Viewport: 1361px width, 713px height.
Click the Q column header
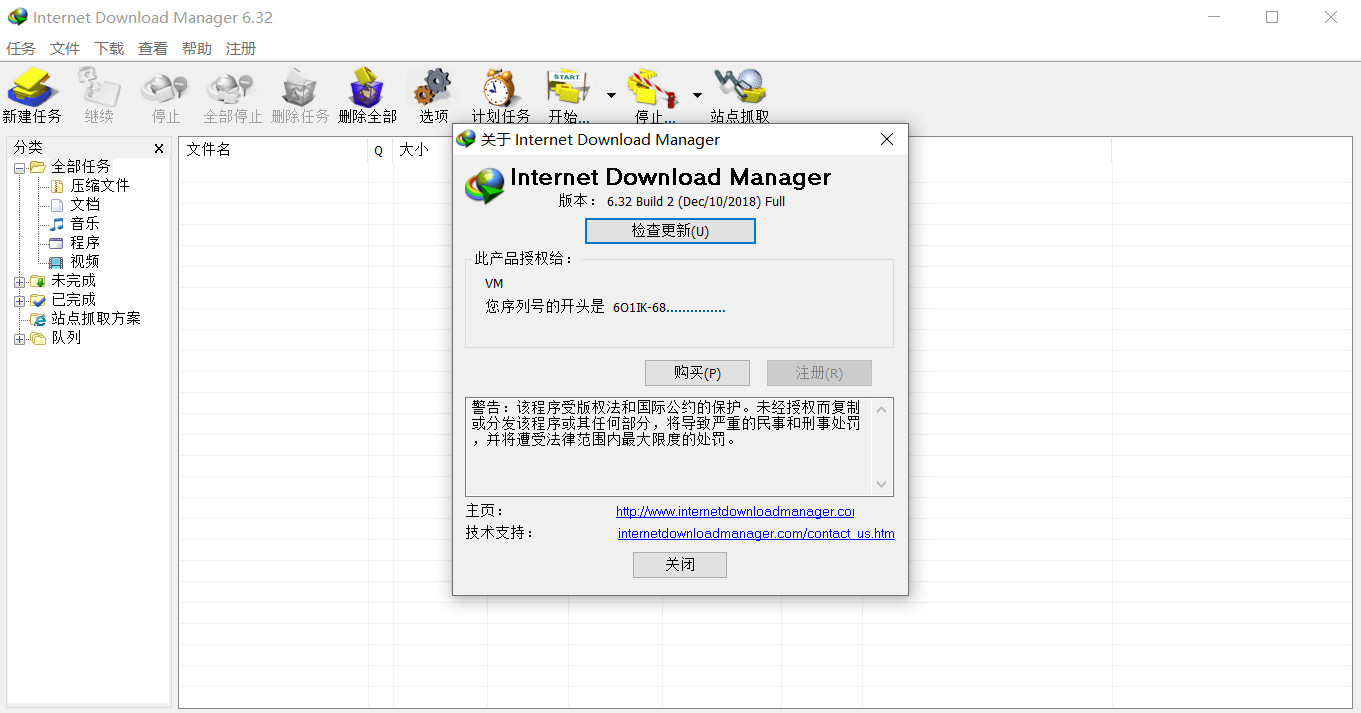[380, 150]
